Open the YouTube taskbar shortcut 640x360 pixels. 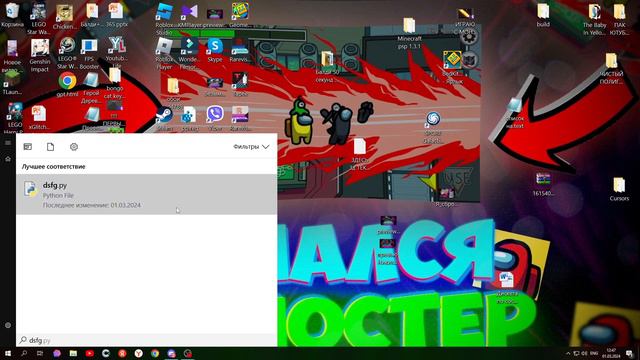(89, 353)
